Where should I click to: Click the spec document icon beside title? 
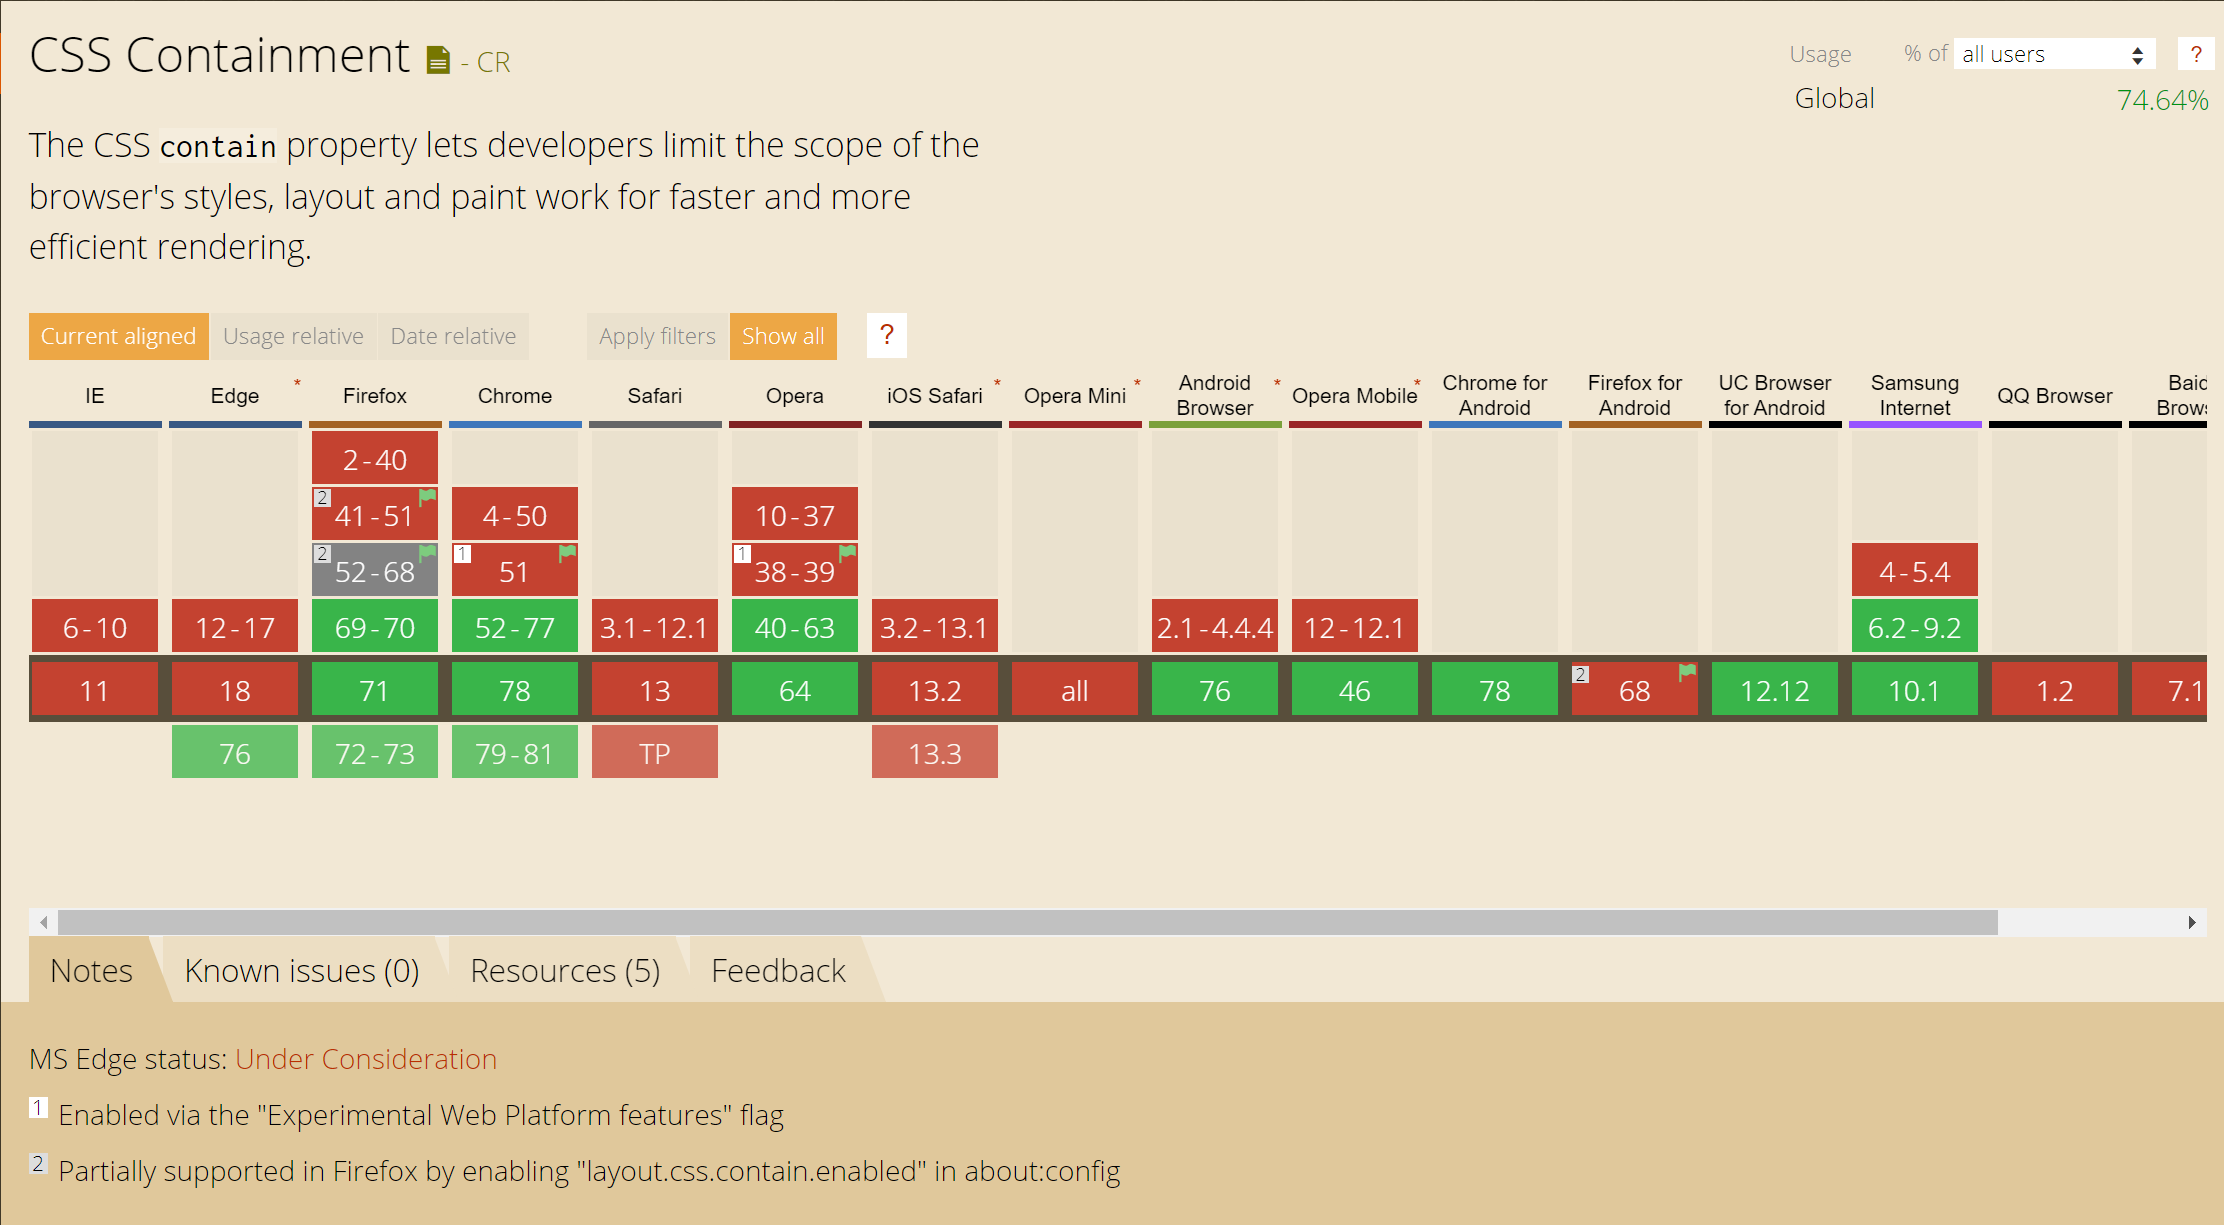coord(438,61)
